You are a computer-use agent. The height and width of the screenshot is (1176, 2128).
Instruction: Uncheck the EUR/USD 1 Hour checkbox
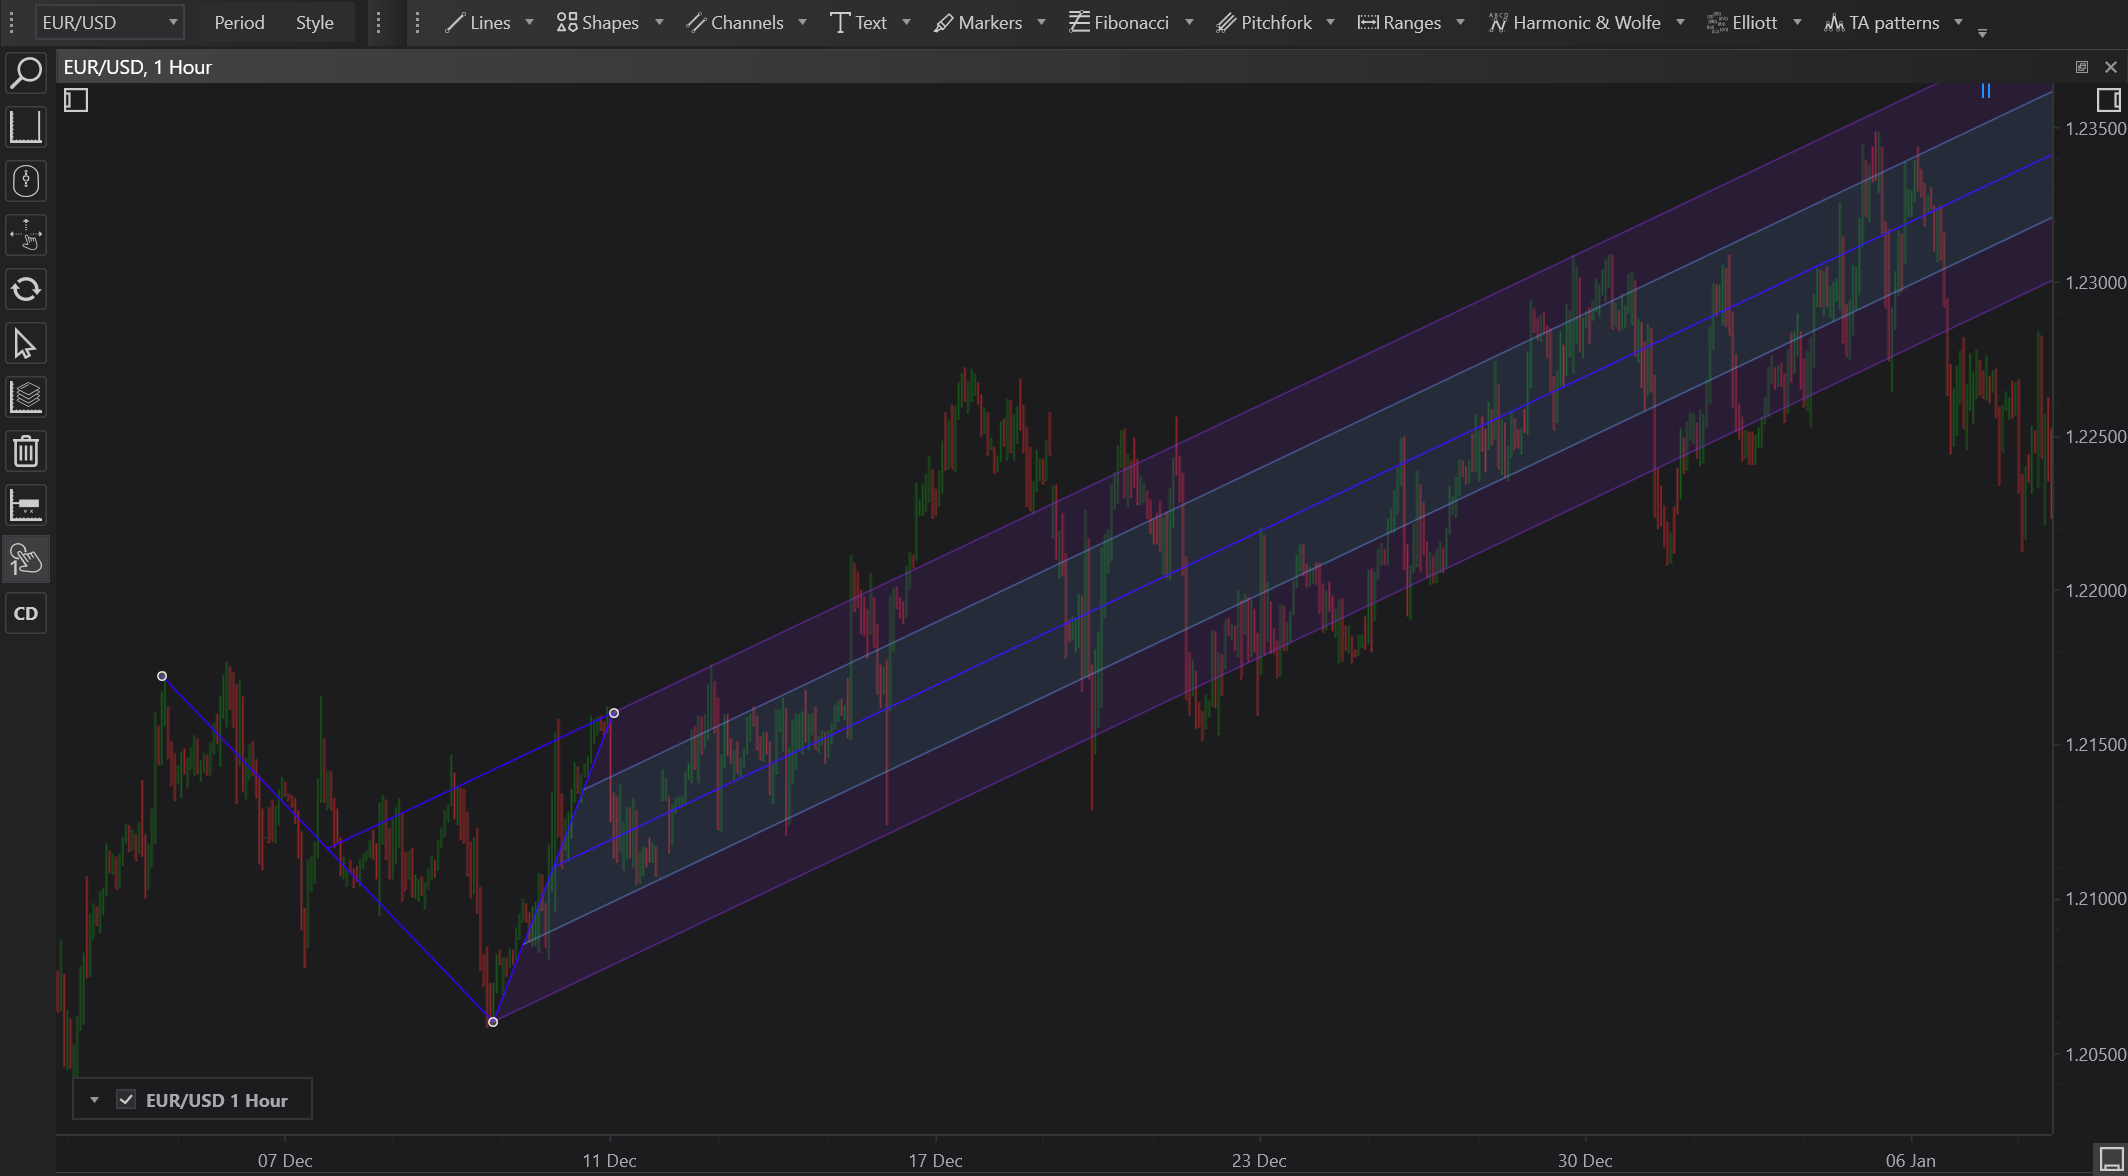click(x=126, y=1100)
